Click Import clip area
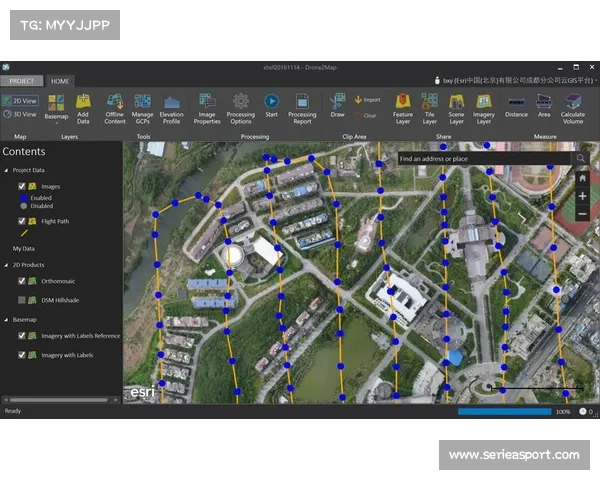 click(x=367, y=100)
